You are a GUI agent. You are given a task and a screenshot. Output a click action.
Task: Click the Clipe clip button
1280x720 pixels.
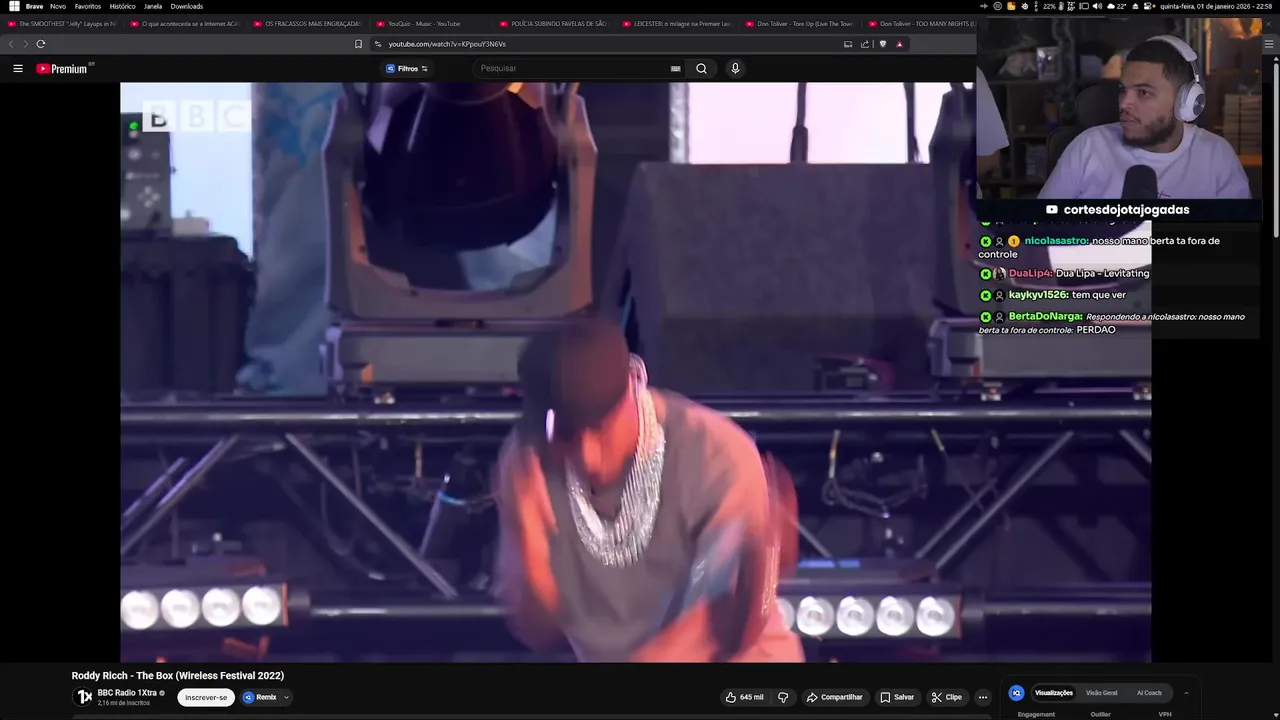pos(946,697)
